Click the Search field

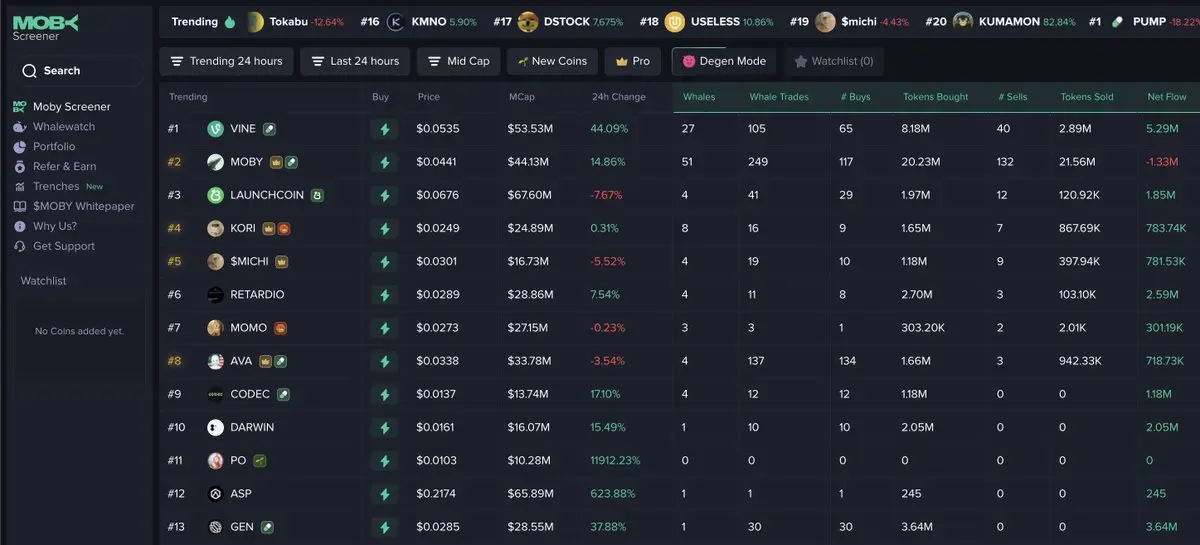click(78, 71)
